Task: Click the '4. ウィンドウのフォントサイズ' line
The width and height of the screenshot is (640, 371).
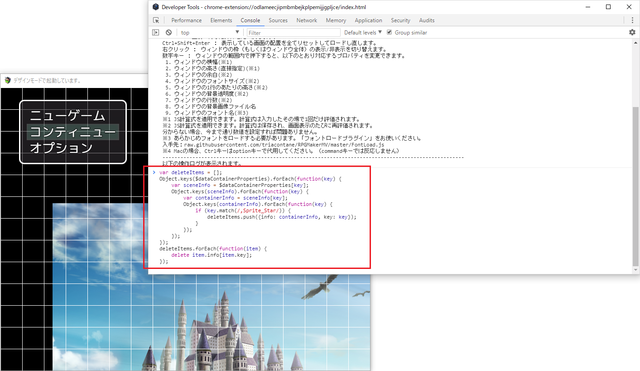Action: [x=212, y=81]
